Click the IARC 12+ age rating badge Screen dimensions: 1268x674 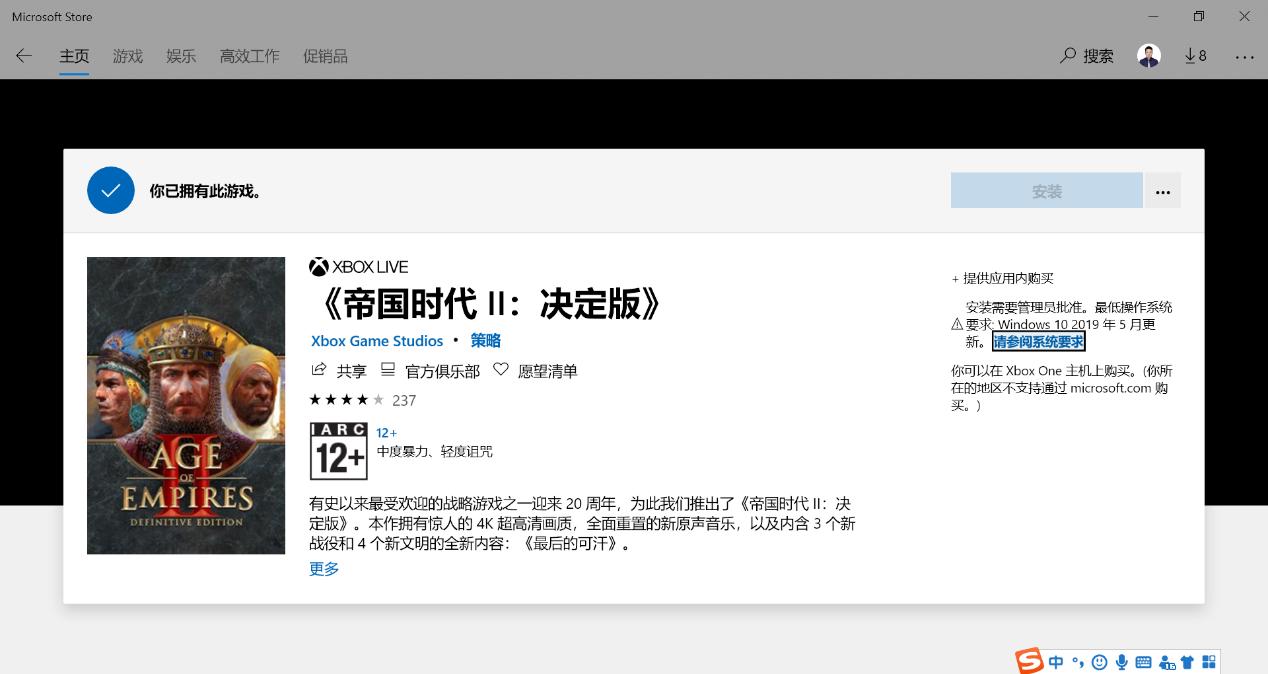[x=338, y=450]
